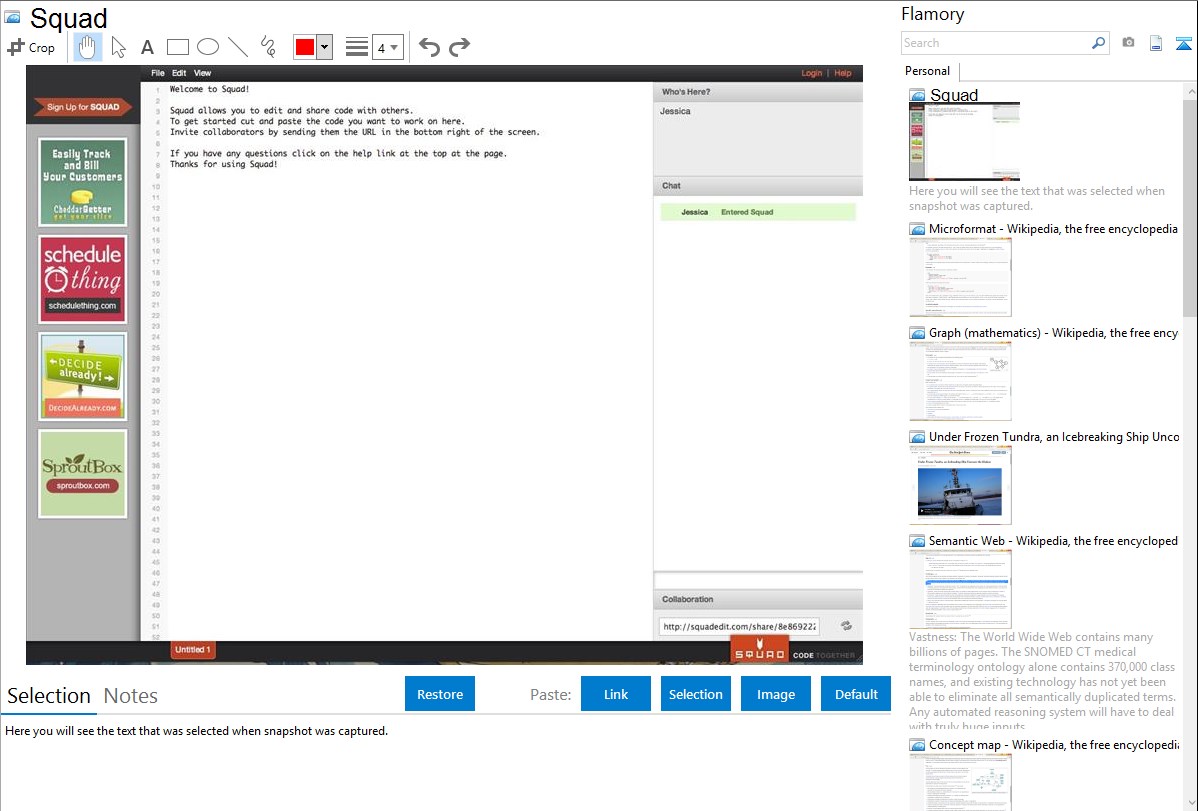Viewport: 1198px width, 811px height.
Task: Select user Jessica in Who's Here
Action: [x=675, y=112]
